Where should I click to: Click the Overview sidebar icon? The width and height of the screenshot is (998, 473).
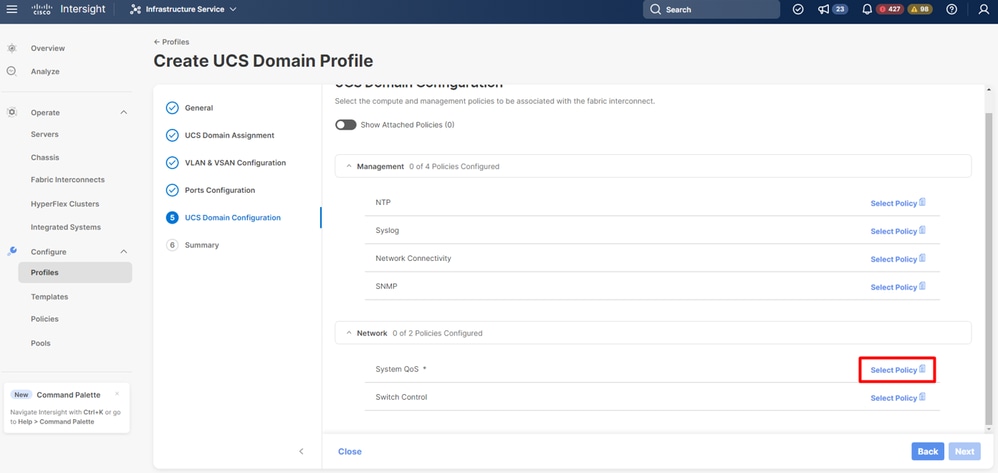[x=11, y=48]
